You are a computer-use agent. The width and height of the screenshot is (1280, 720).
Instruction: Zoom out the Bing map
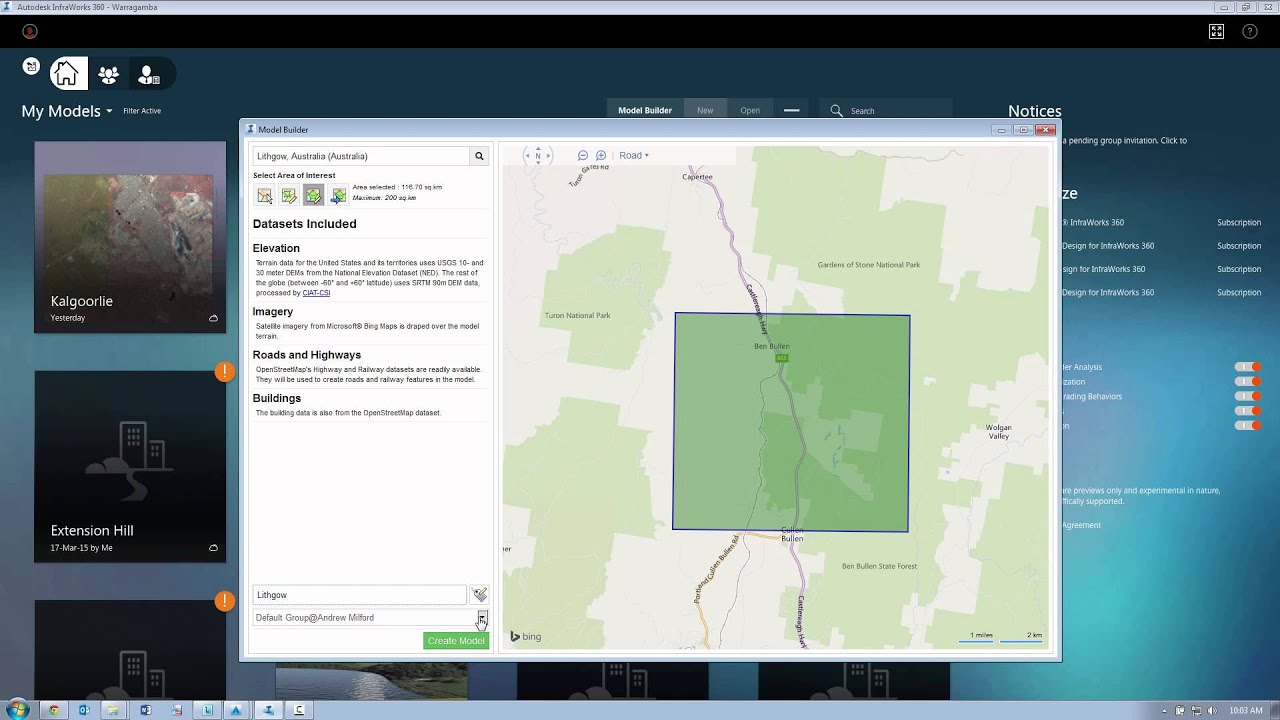pyautogui.click(x=583, y=155)
